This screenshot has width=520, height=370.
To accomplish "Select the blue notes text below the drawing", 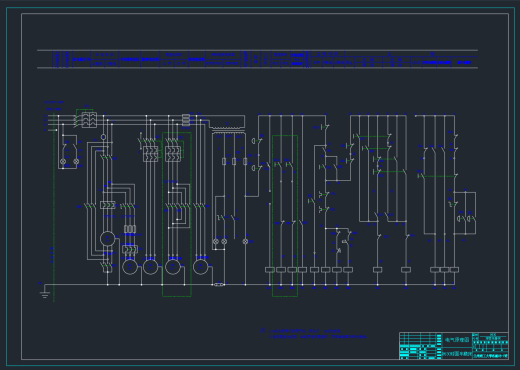I will pyautogui.click(x=314, y=334).
